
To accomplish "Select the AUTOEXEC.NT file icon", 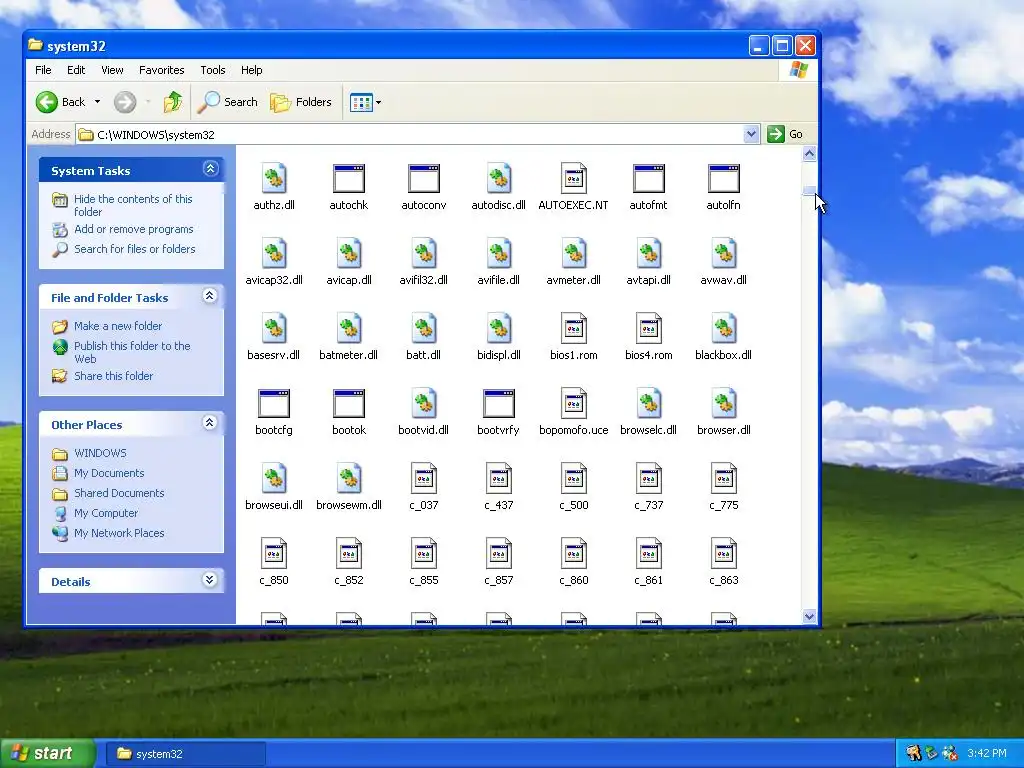I will [x=573, y=178].
